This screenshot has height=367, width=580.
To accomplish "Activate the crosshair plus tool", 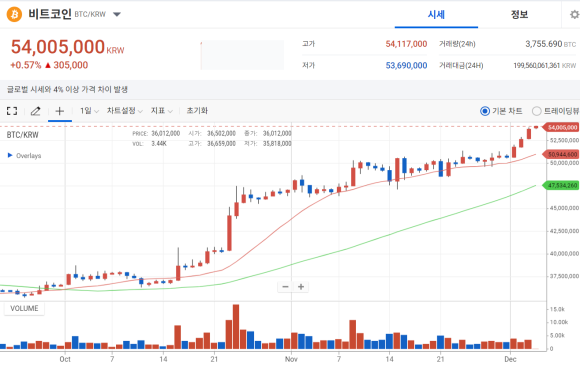I will 60,111.
